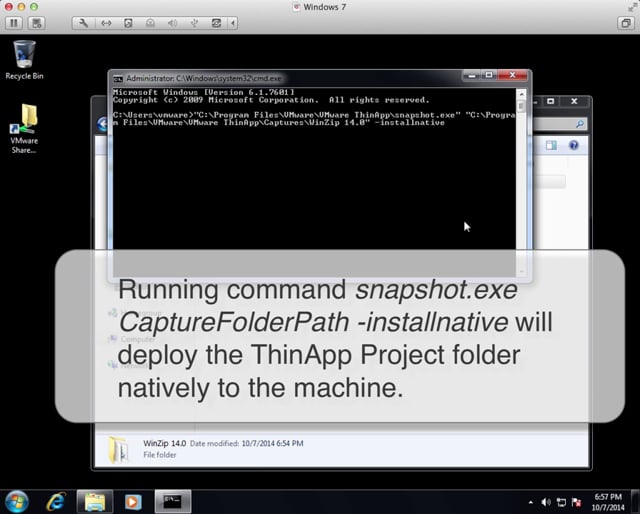Open network adapter arrows icon
The image size is (640, 514).
pos(106,23)
